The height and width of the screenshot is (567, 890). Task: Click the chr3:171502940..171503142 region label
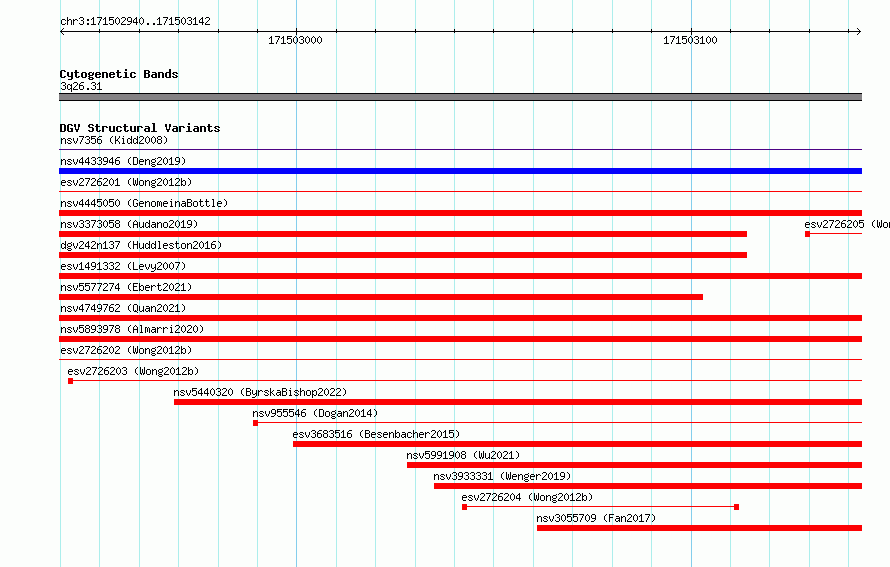[135, 21]
